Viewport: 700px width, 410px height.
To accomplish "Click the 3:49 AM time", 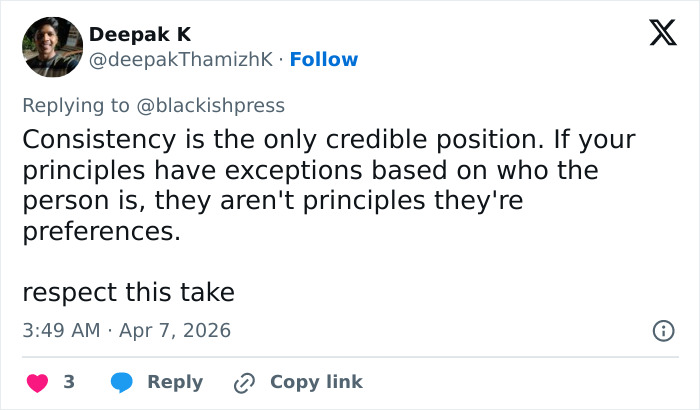I will tap(60, 330).
